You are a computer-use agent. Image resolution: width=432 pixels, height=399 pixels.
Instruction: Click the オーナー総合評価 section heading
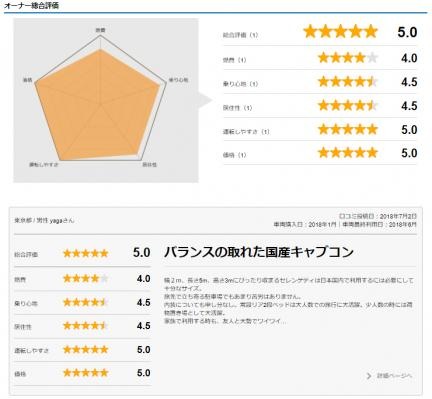(x=31, y=5)
